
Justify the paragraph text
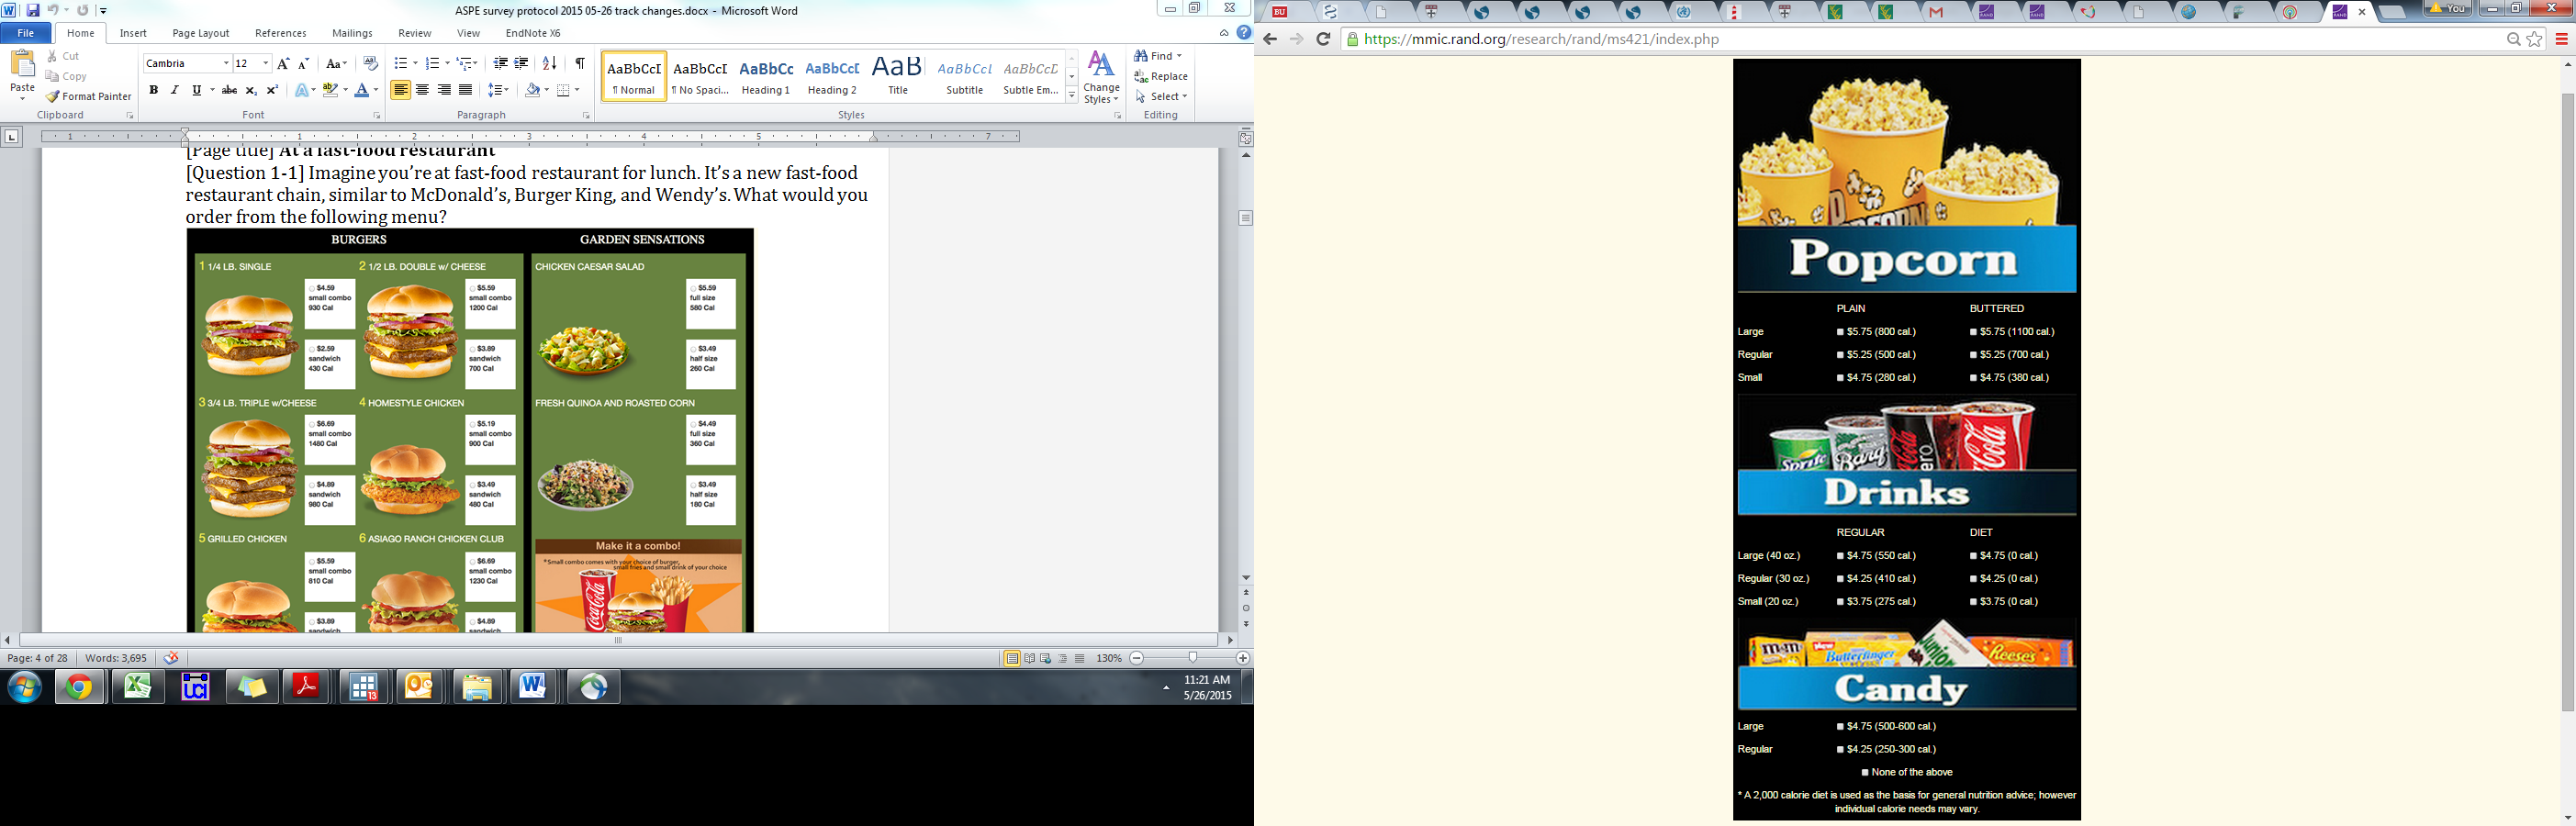[465, 90]
